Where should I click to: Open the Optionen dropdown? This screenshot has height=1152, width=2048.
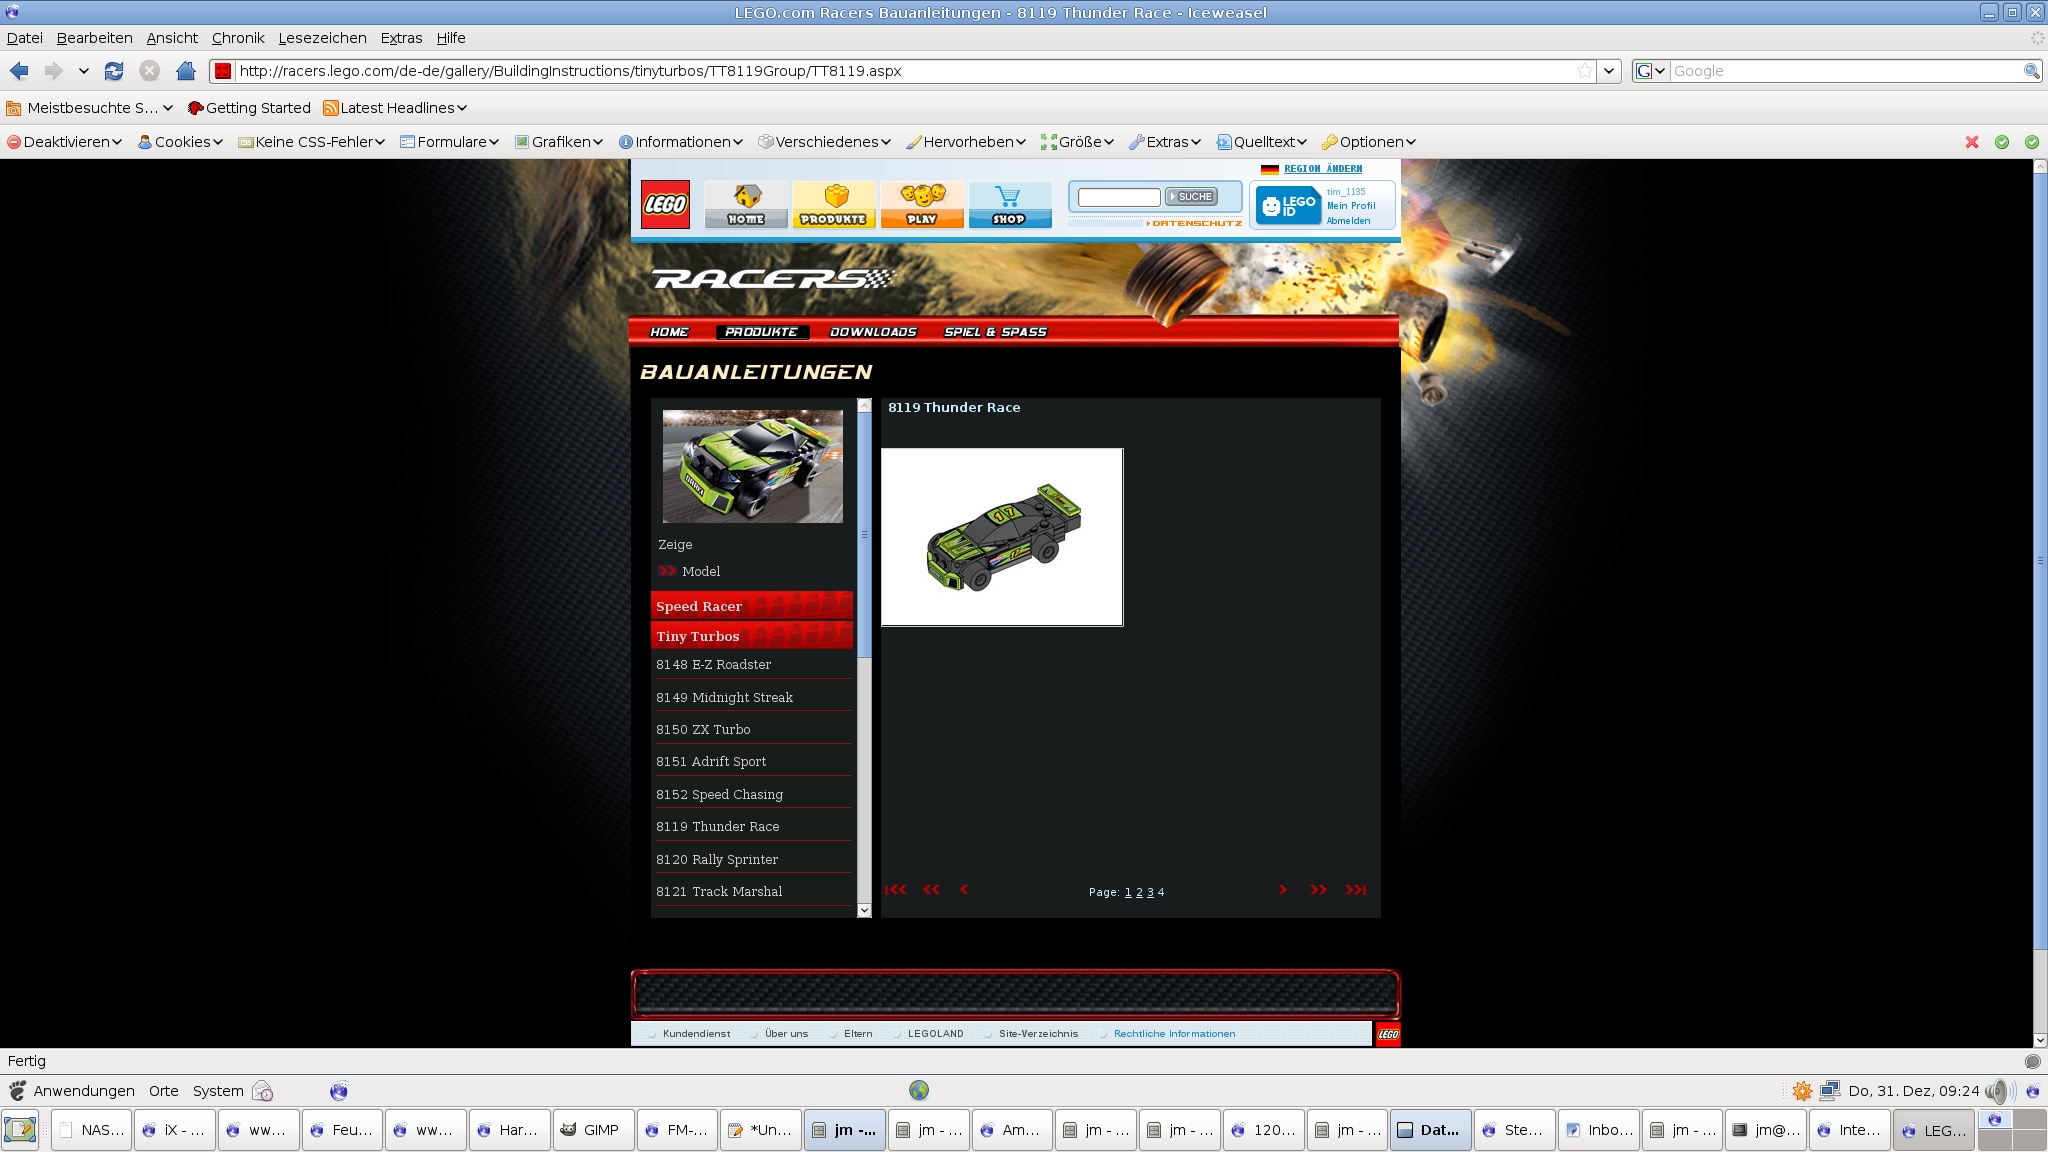pyautogui.click(x=1368, y=142)
